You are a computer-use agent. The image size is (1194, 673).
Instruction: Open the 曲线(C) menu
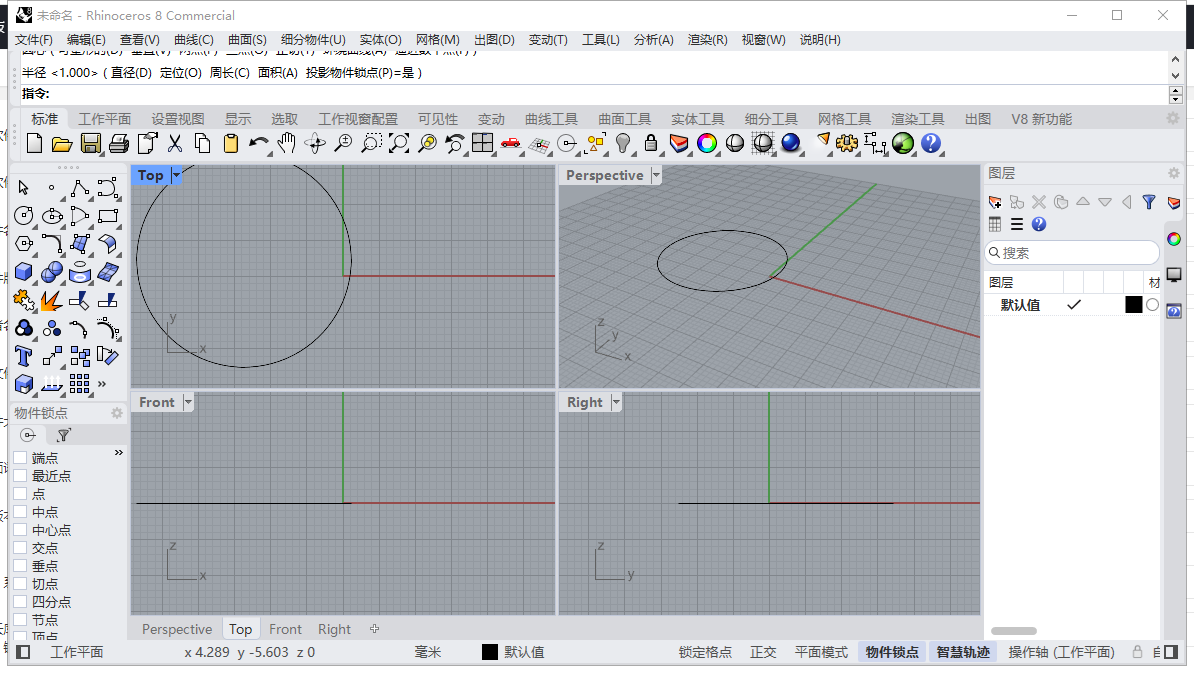tap(193, 40)
